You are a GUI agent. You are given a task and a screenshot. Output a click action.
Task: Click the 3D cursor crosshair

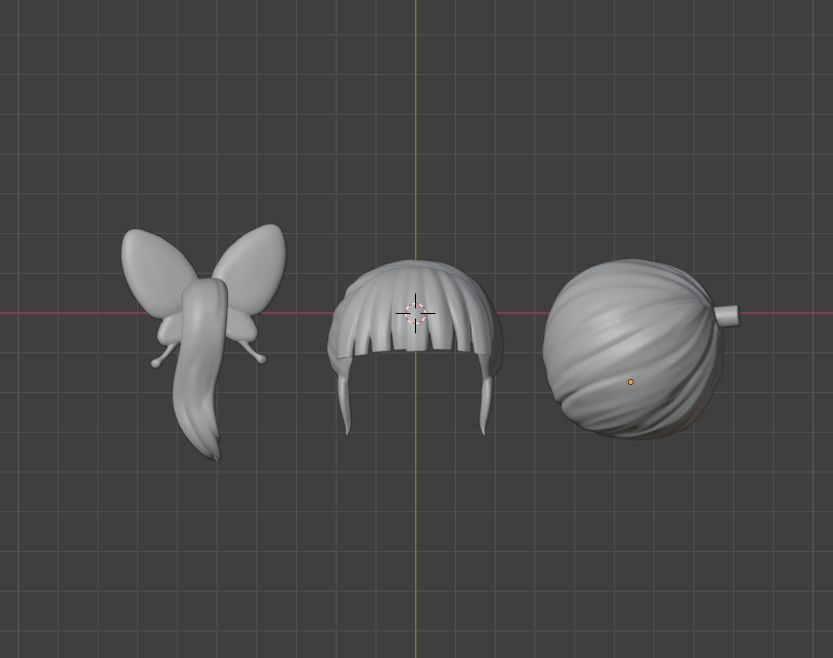click(x=416, y=313)
